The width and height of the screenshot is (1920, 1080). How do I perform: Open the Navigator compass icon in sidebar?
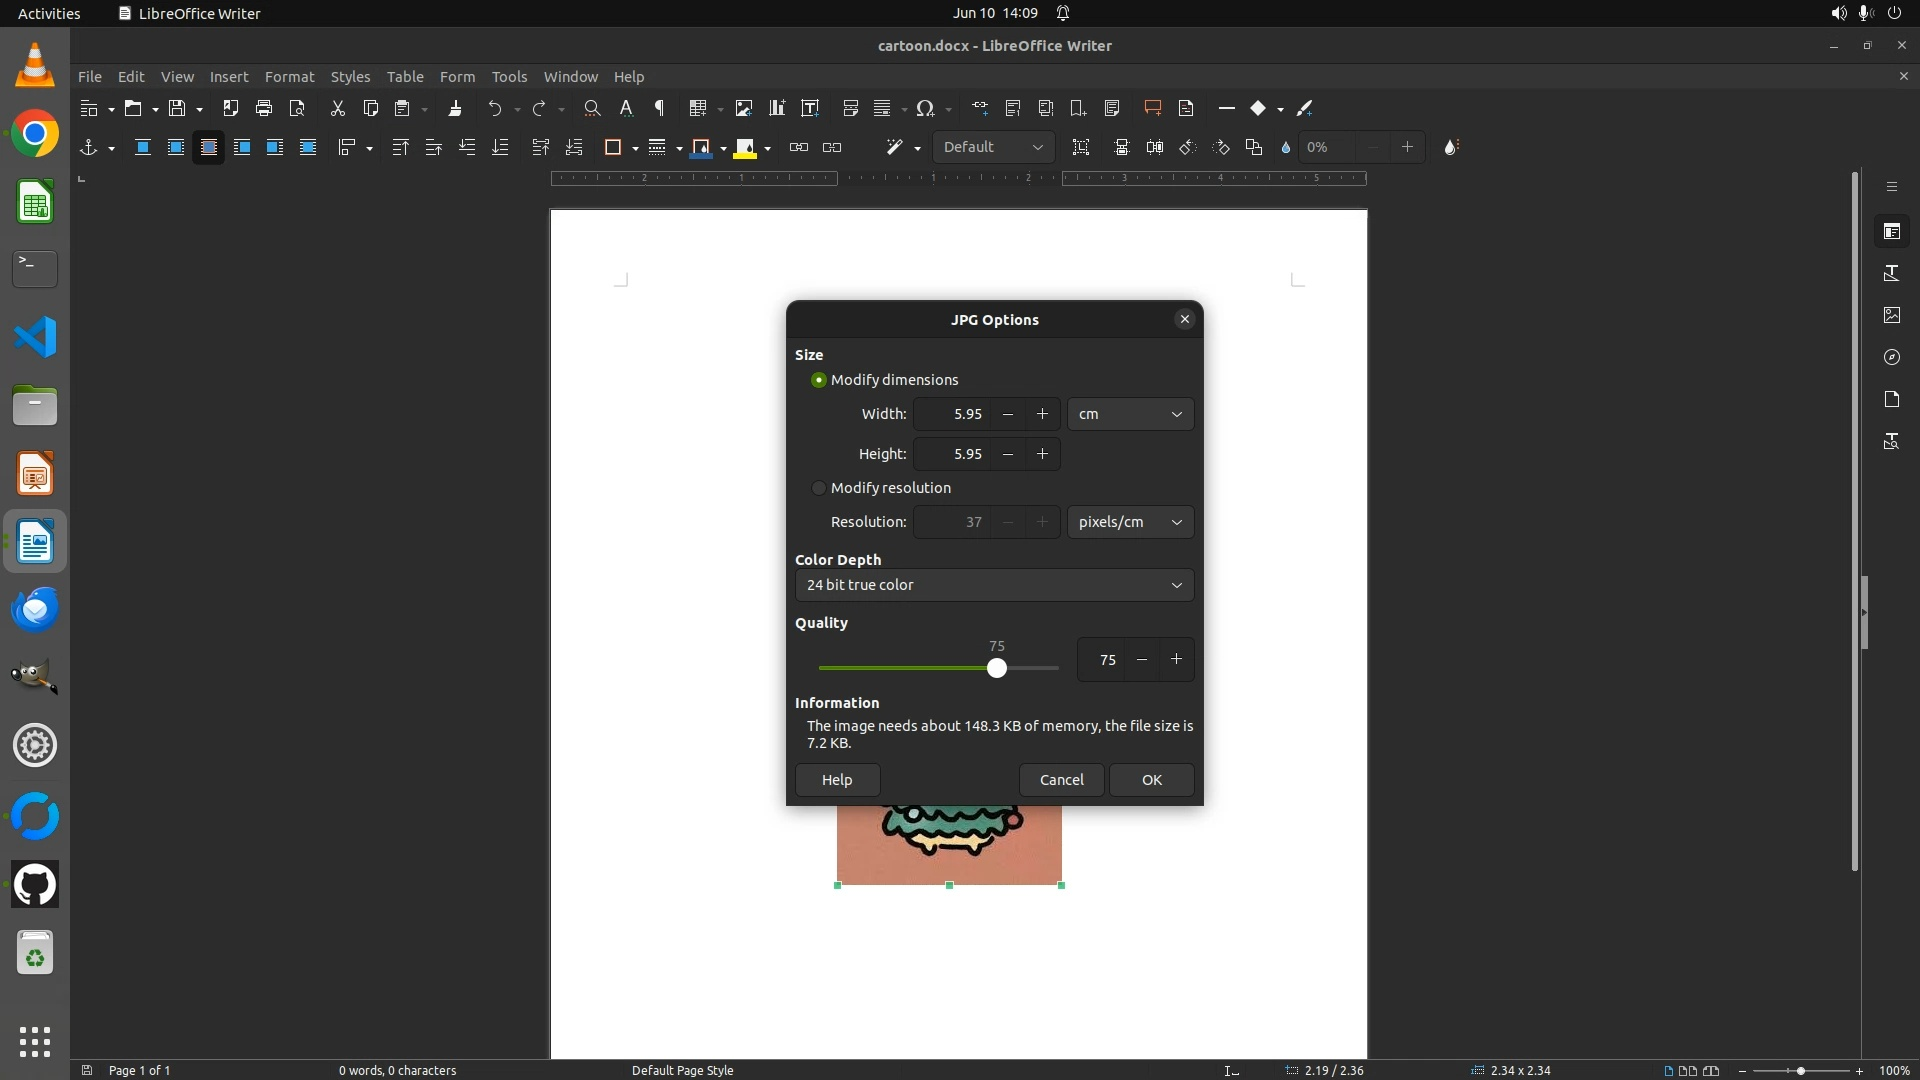click(x=1892, y=357)
